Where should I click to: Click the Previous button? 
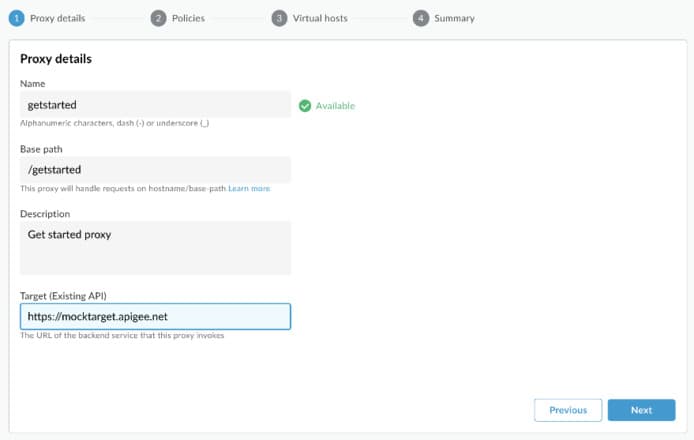pos(568,410)
